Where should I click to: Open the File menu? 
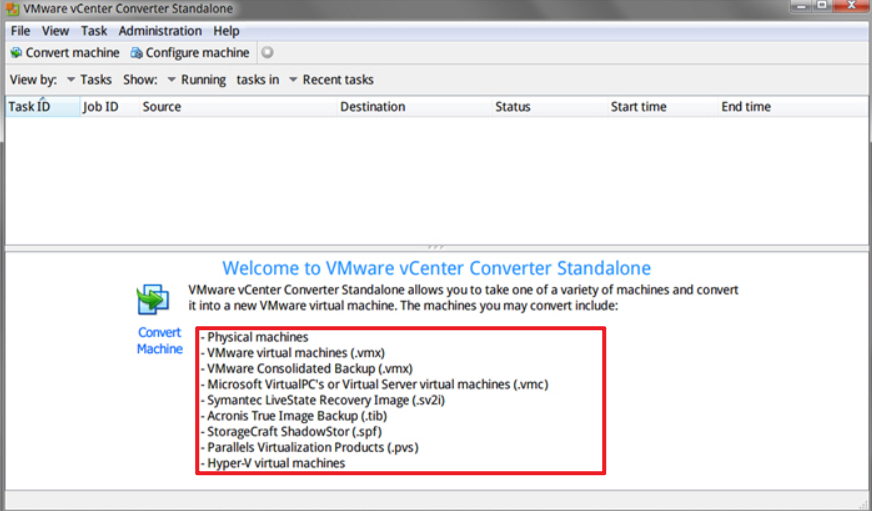point(21,31)
